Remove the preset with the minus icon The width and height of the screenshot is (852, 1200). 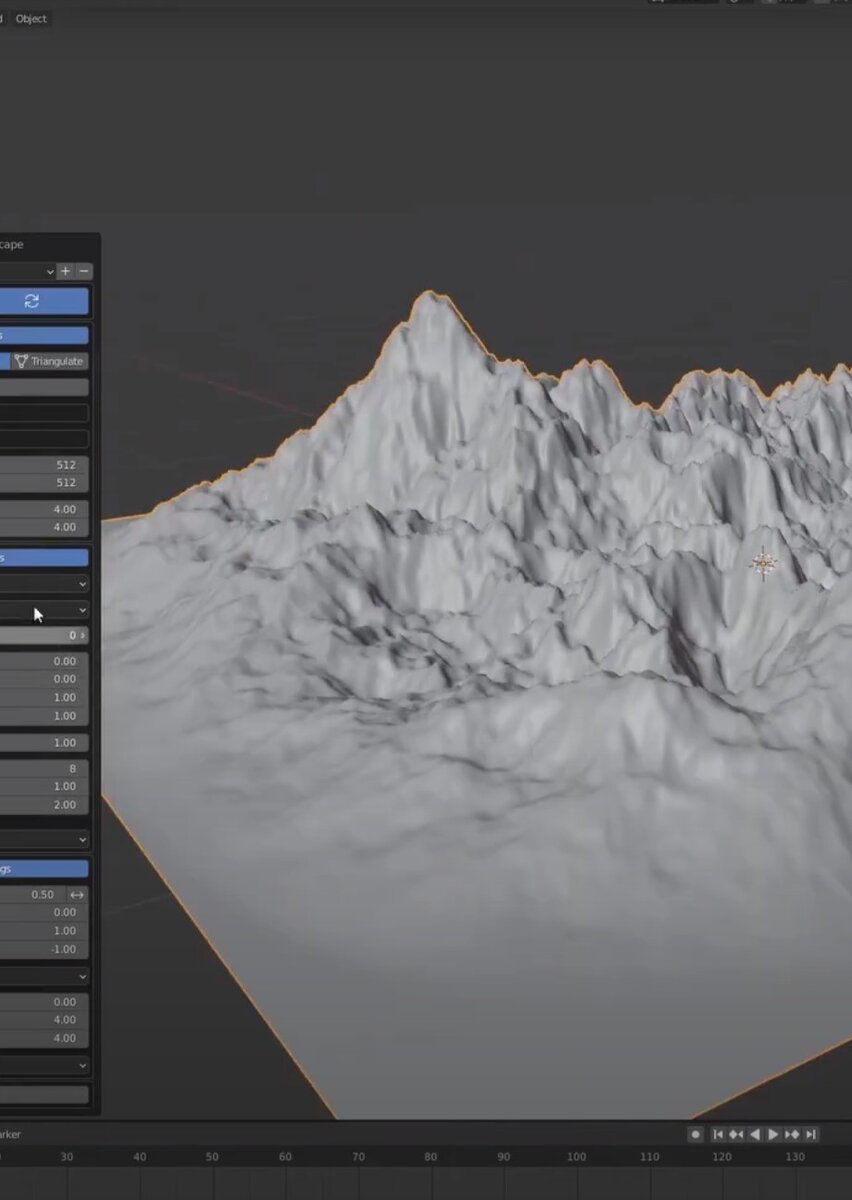click(84, 271)
